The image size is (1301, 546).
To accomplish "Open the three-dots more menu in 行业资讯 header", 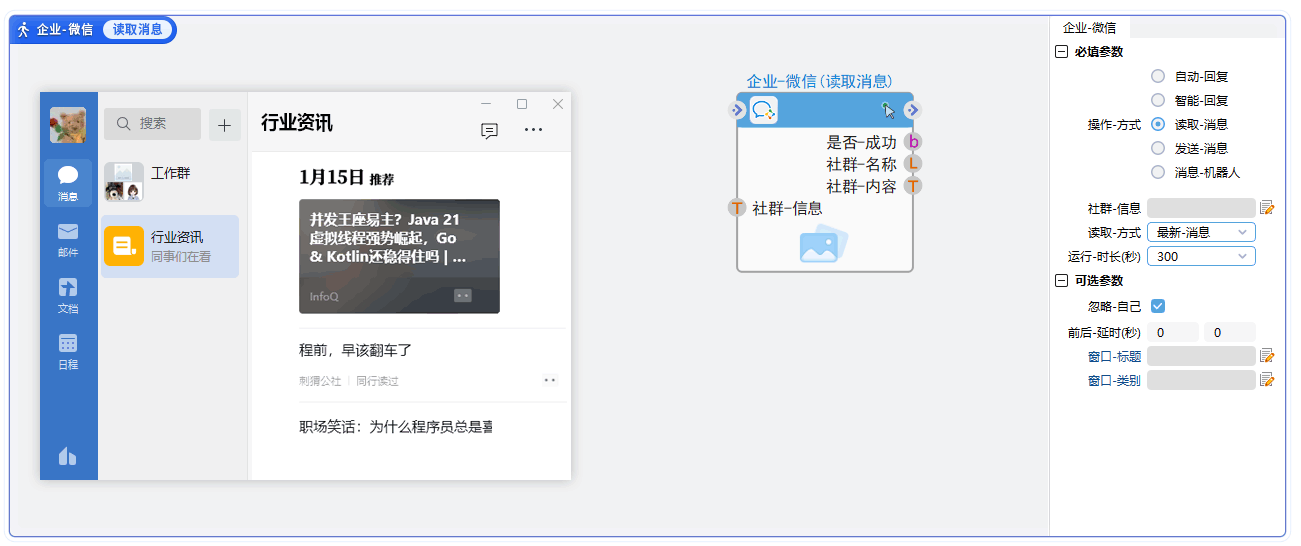I will coord(534,130).
